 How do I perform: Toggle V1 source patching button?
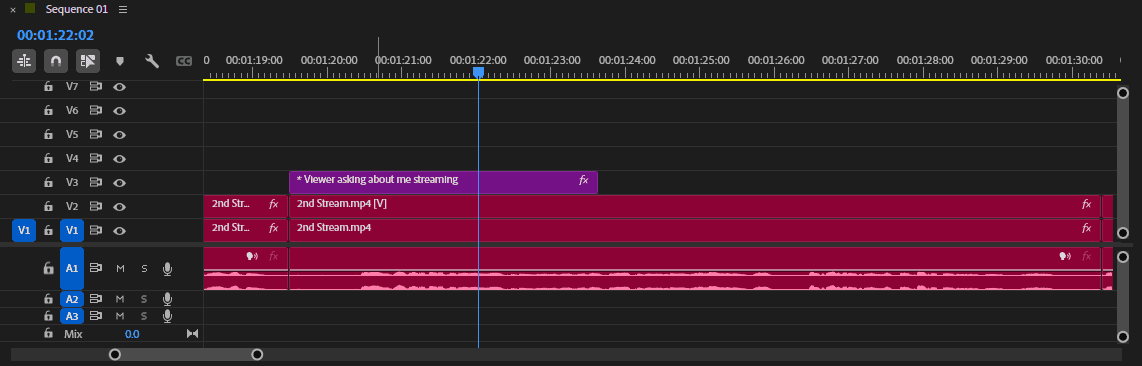point(24,231)
